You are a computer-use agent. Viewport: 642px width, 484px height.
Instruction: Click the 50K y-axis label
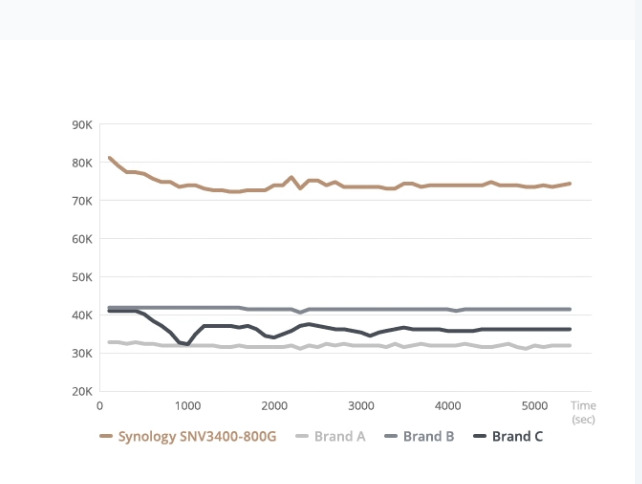82,277
